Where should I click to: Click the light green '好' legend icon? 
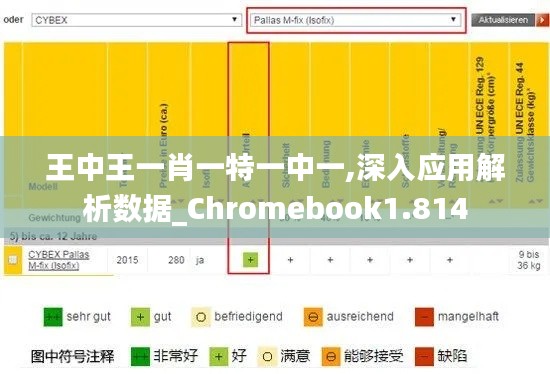[x=219, y=356]
